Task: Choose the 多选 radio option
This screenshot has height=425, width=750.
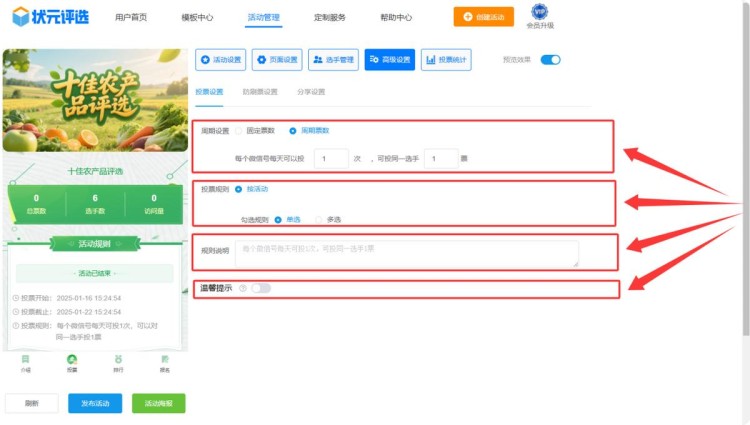Action: click(319, 219)
